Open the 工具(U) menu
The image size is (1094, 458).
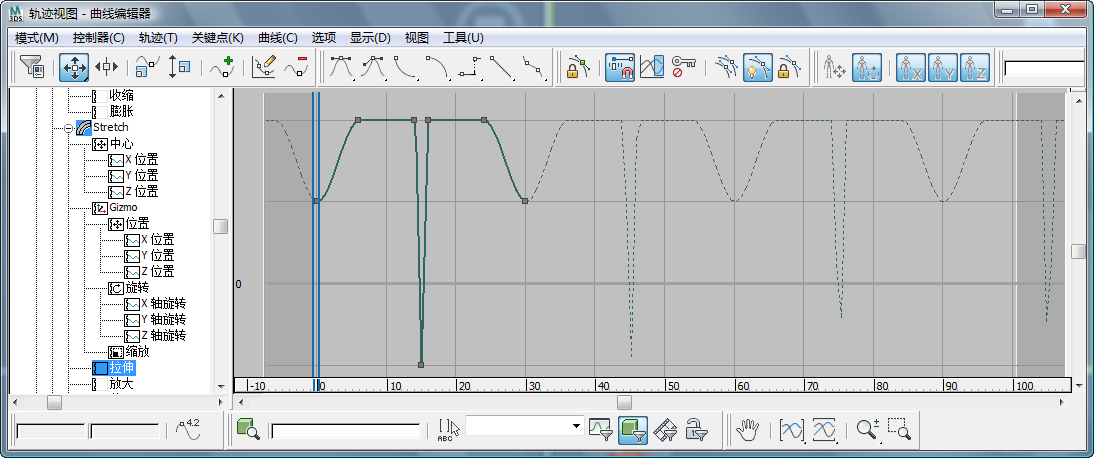click(463, 38)
